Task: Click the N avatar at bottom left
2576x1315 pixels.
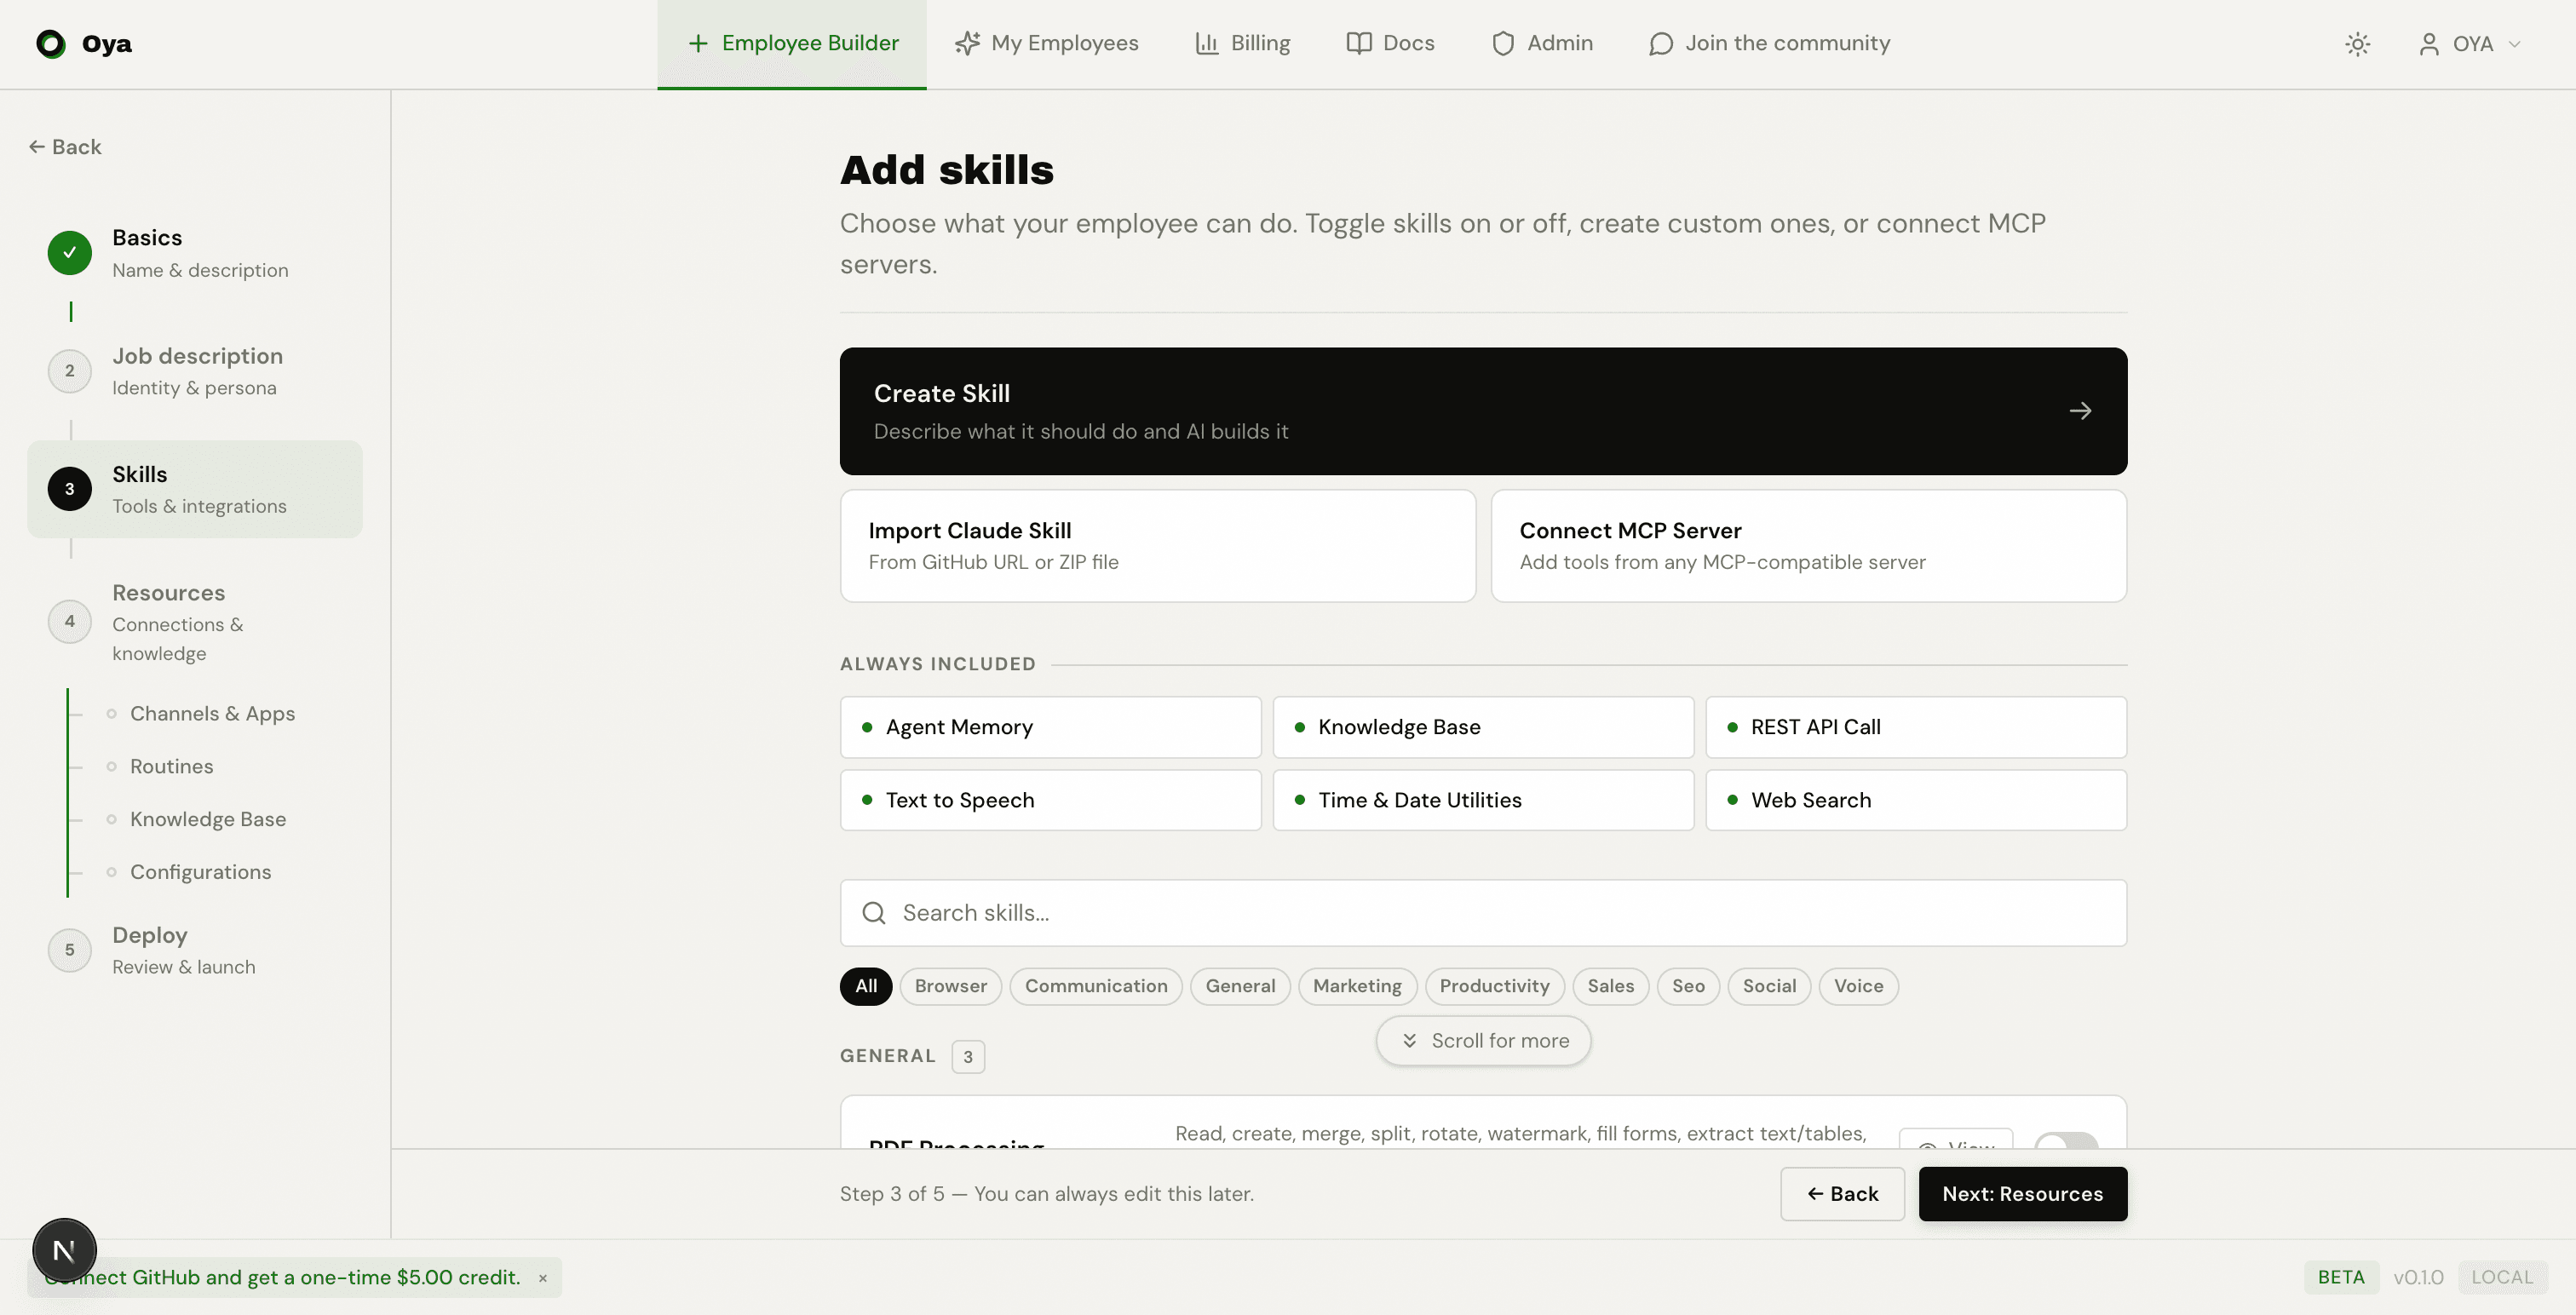Action: tap(64, 1249)
